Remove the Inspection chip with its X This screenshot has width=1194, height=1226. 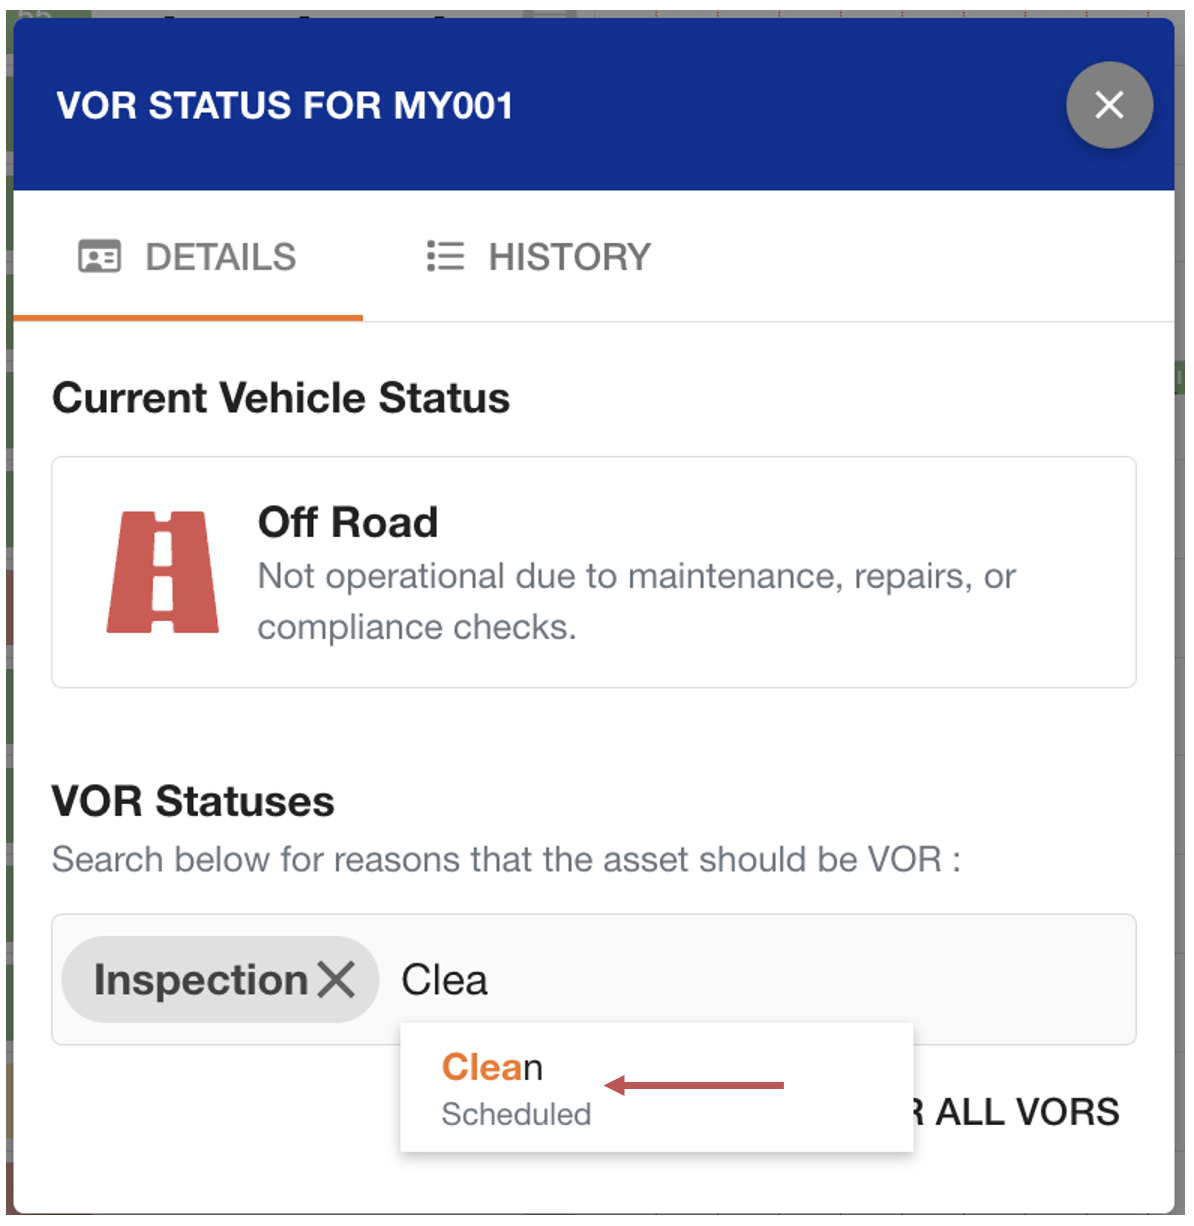pos(337,980)
